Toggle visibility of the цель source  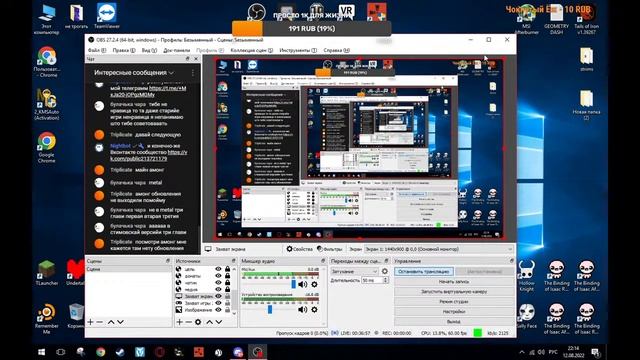(218, 269)
